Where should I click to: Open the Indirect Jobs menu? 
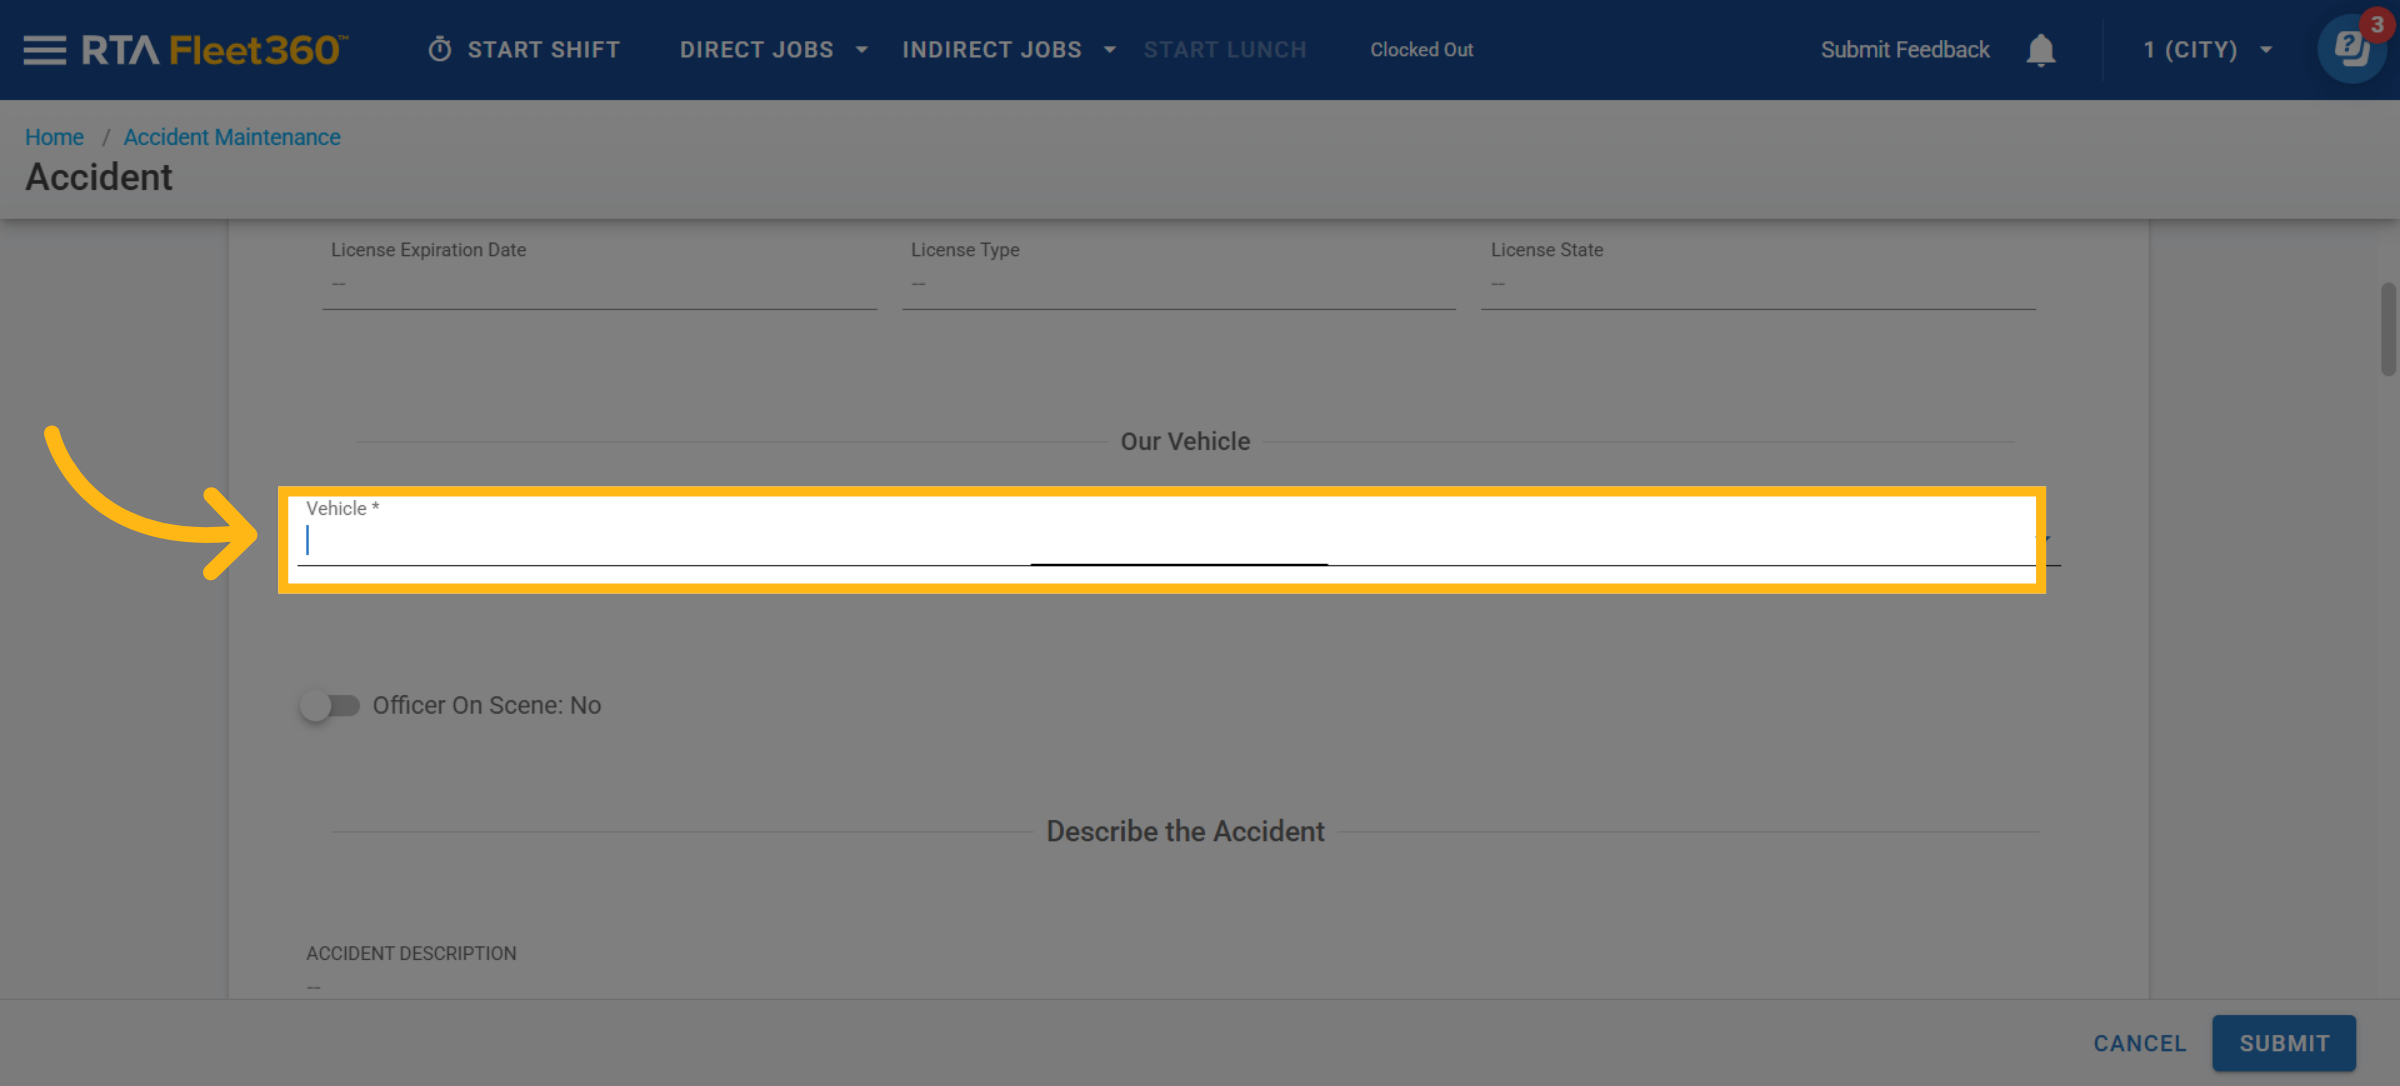point(991,50)
